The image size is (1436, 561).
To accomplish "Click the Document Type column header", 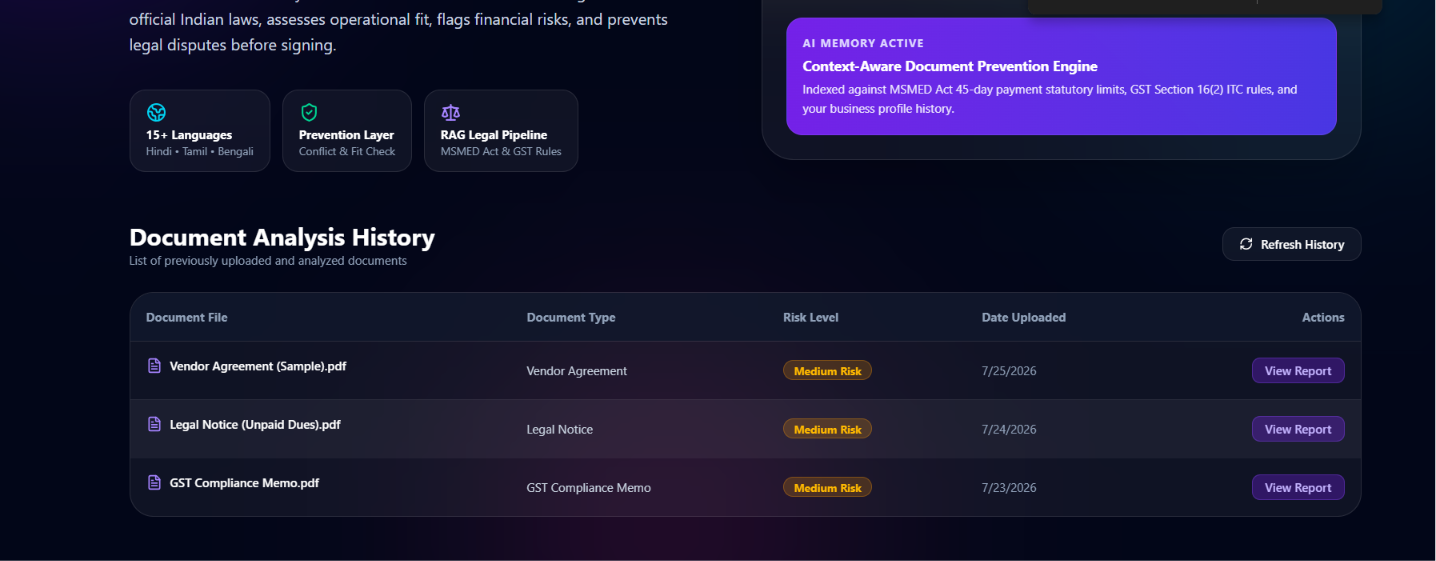I will pyautogui.click(x=571, y=317).
